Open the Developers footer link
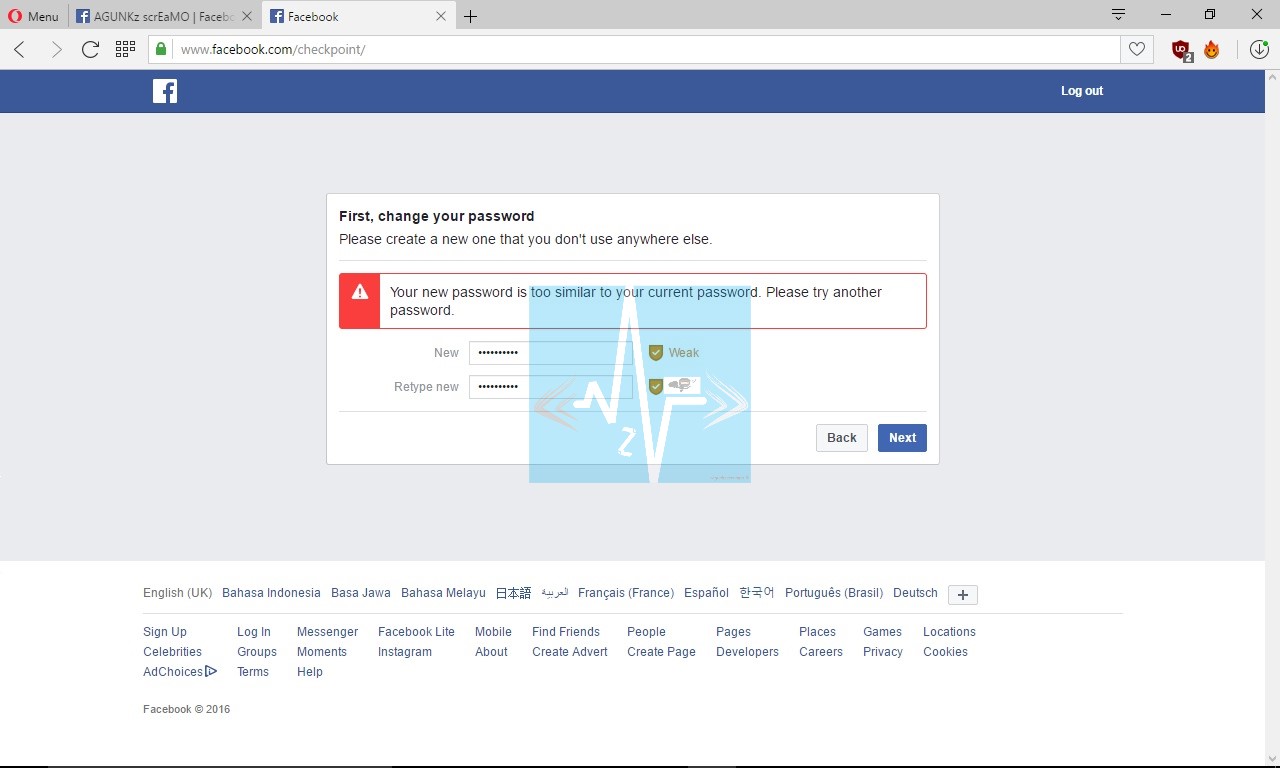 click(747, 652)
